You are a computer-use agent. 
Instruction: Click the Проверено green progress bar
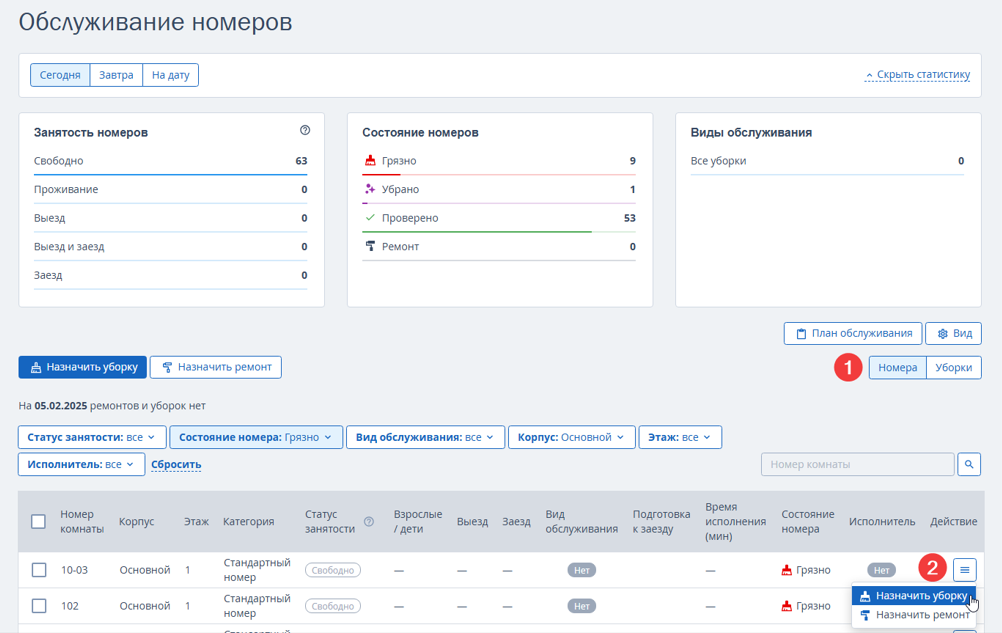tap(477, 232)
